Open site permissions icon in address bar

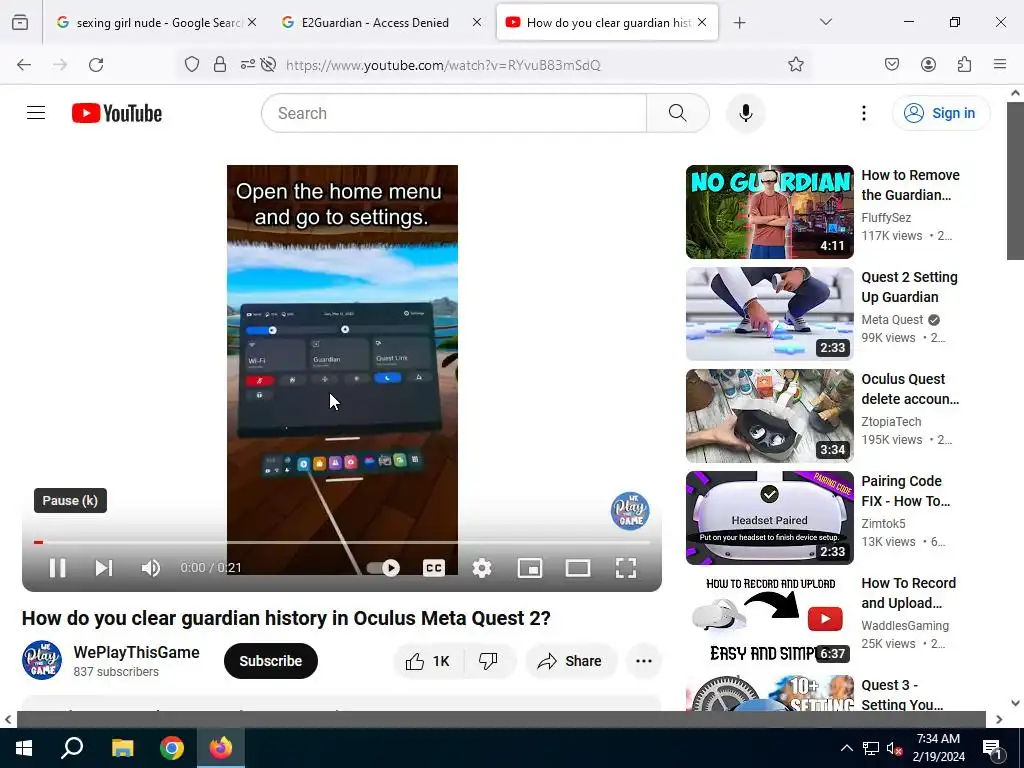pos(248,64)
